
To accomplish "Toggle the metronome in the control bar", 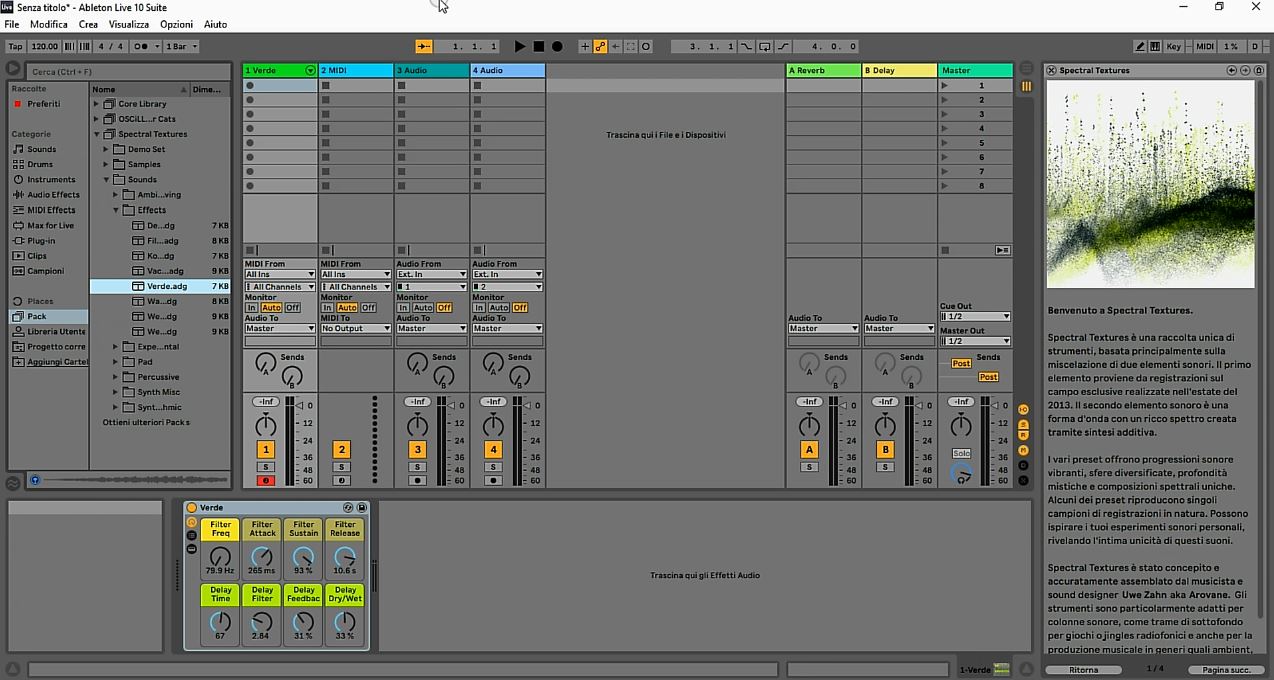I will coord(143,46).
